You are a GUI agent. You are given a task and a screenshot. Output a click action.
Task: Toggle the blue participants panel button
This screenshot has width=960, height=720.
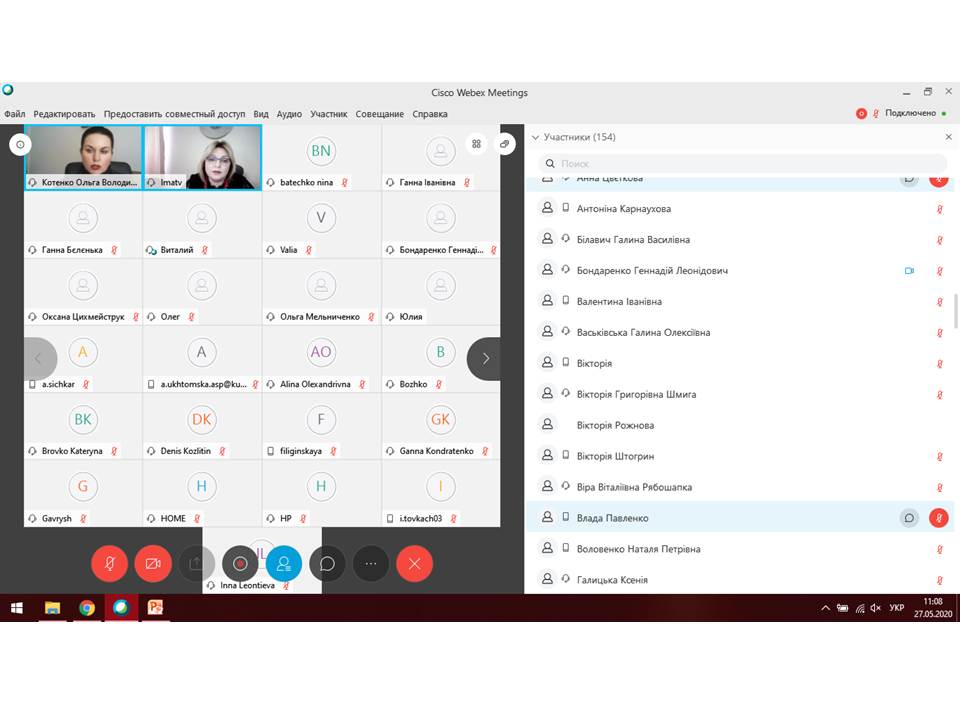click(284, 564)
